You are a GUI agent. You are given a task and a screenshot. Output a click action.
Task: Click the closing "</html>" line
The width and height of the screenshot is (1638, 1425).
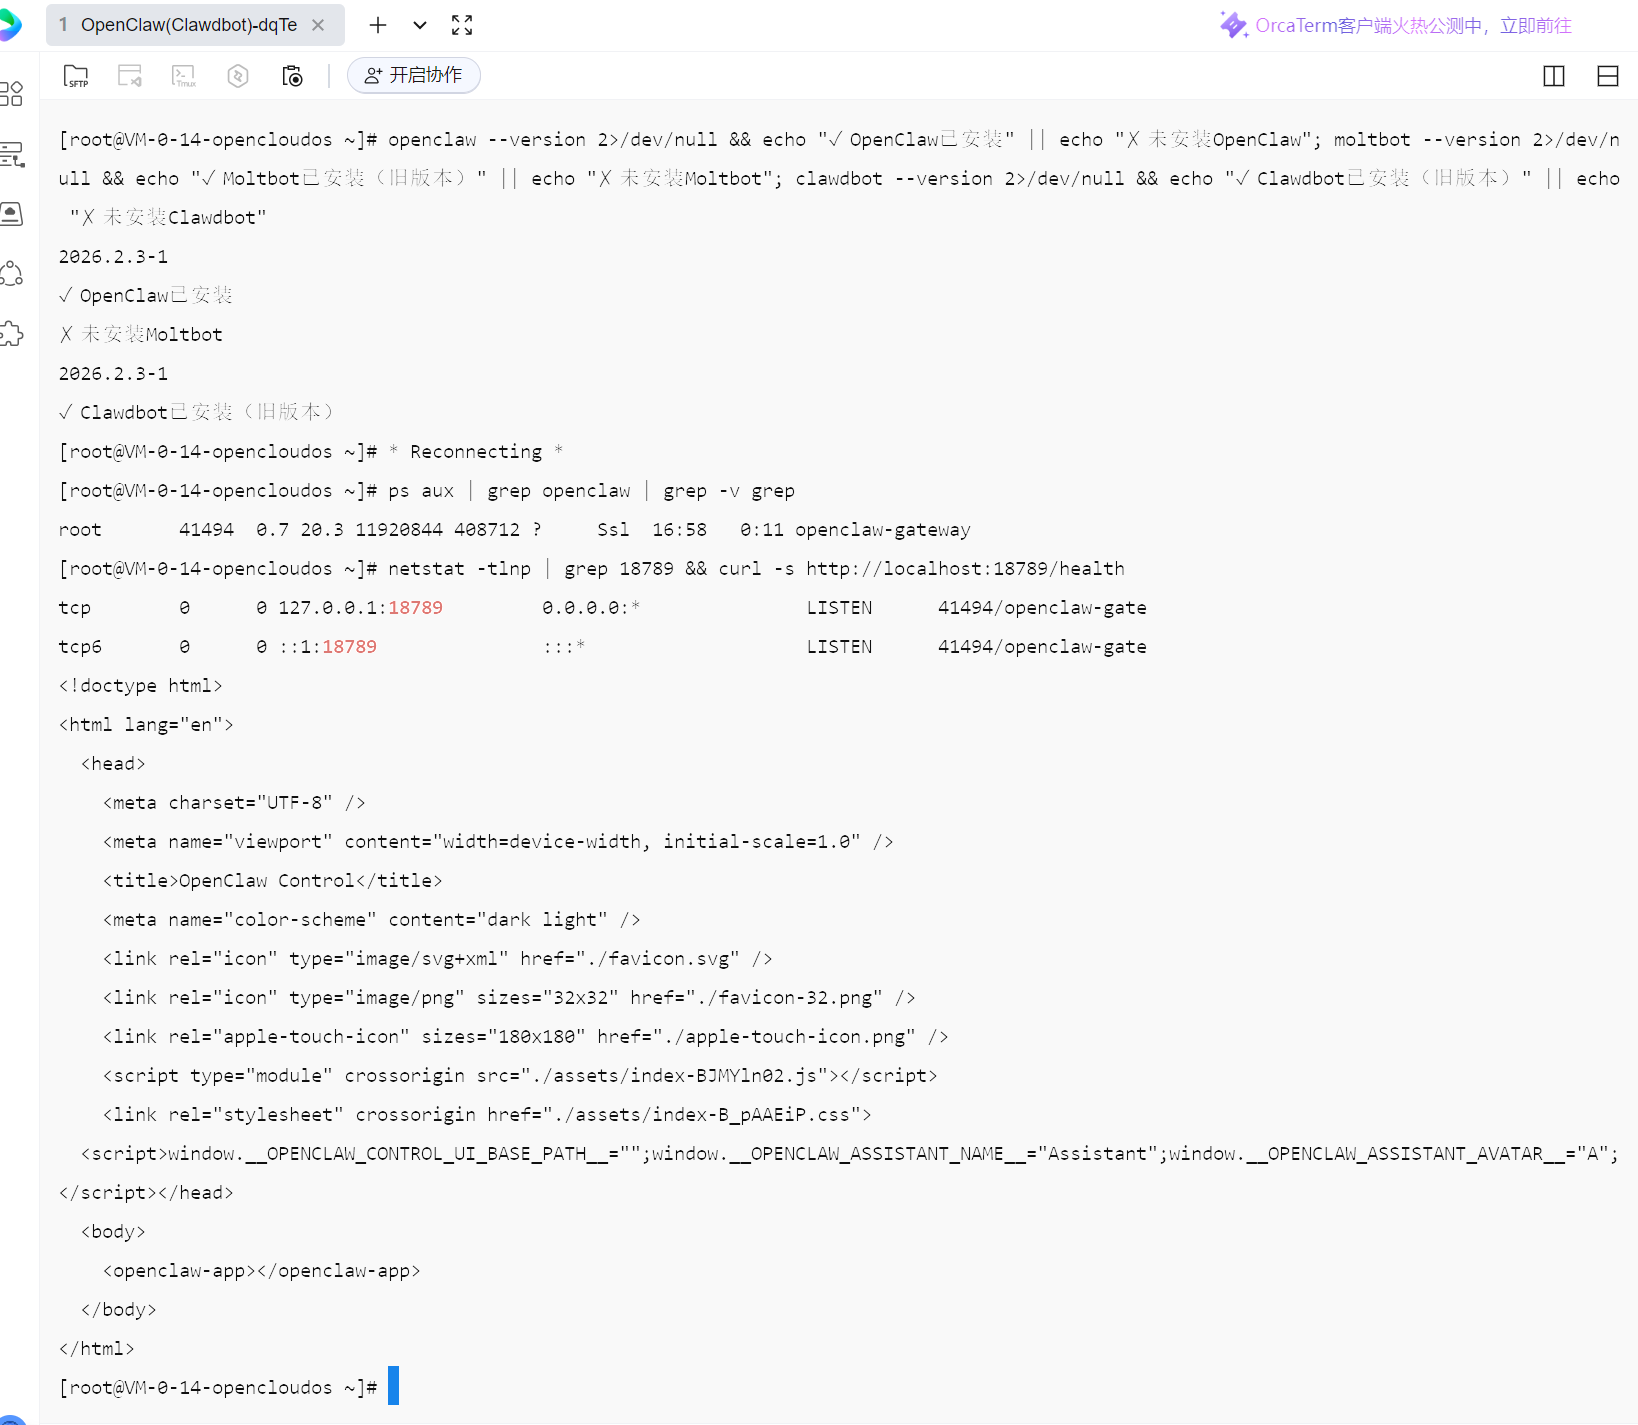coord(97,1349)
